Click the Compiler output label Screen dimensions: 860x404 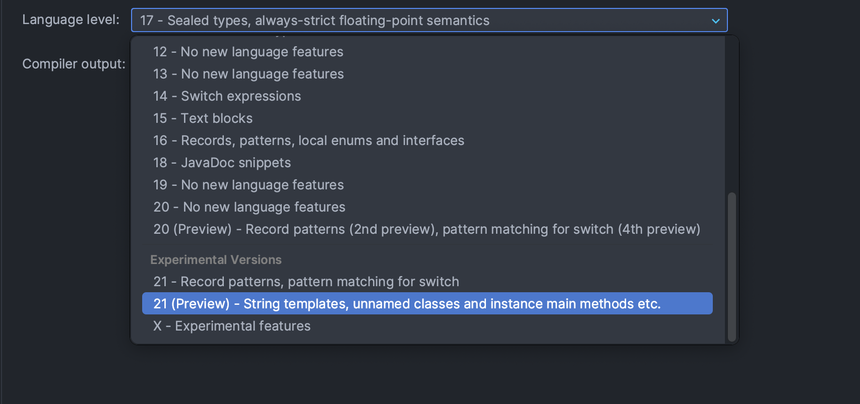[x=74, y=64]
